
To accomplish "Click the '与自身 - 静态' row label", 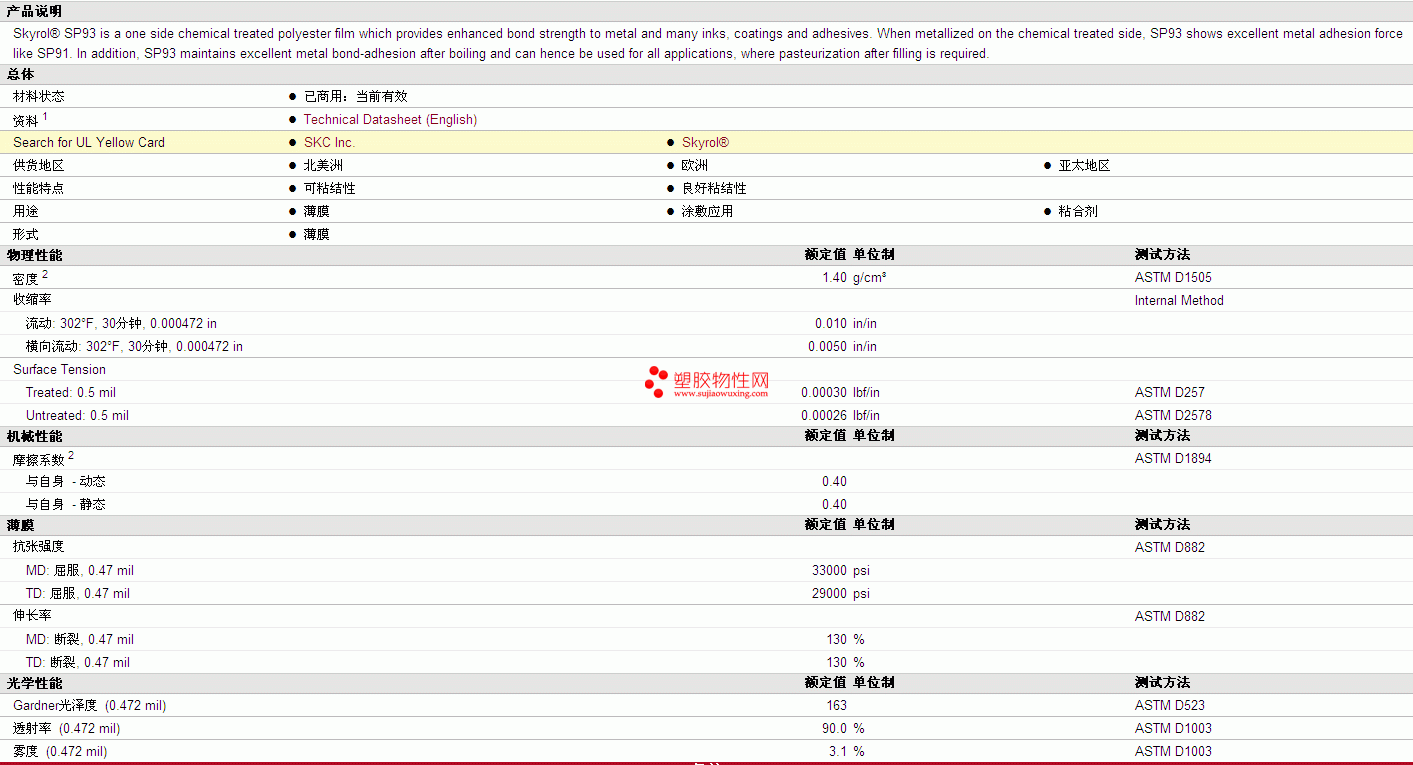I will 65,504.
